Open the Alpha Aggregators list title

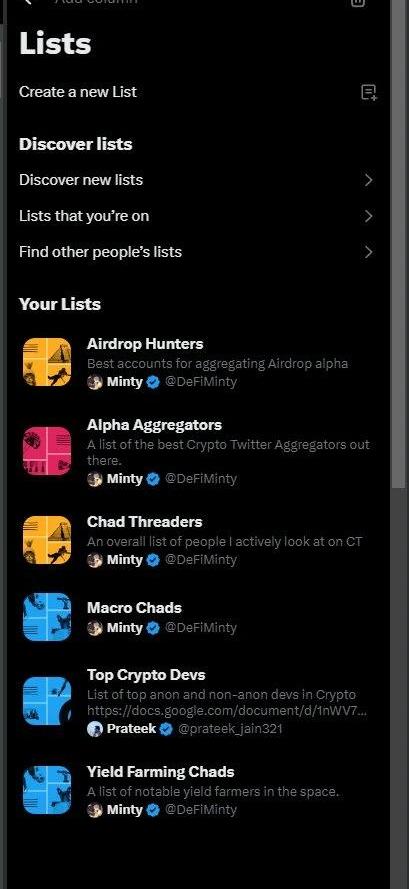click(x=154, y=425)
